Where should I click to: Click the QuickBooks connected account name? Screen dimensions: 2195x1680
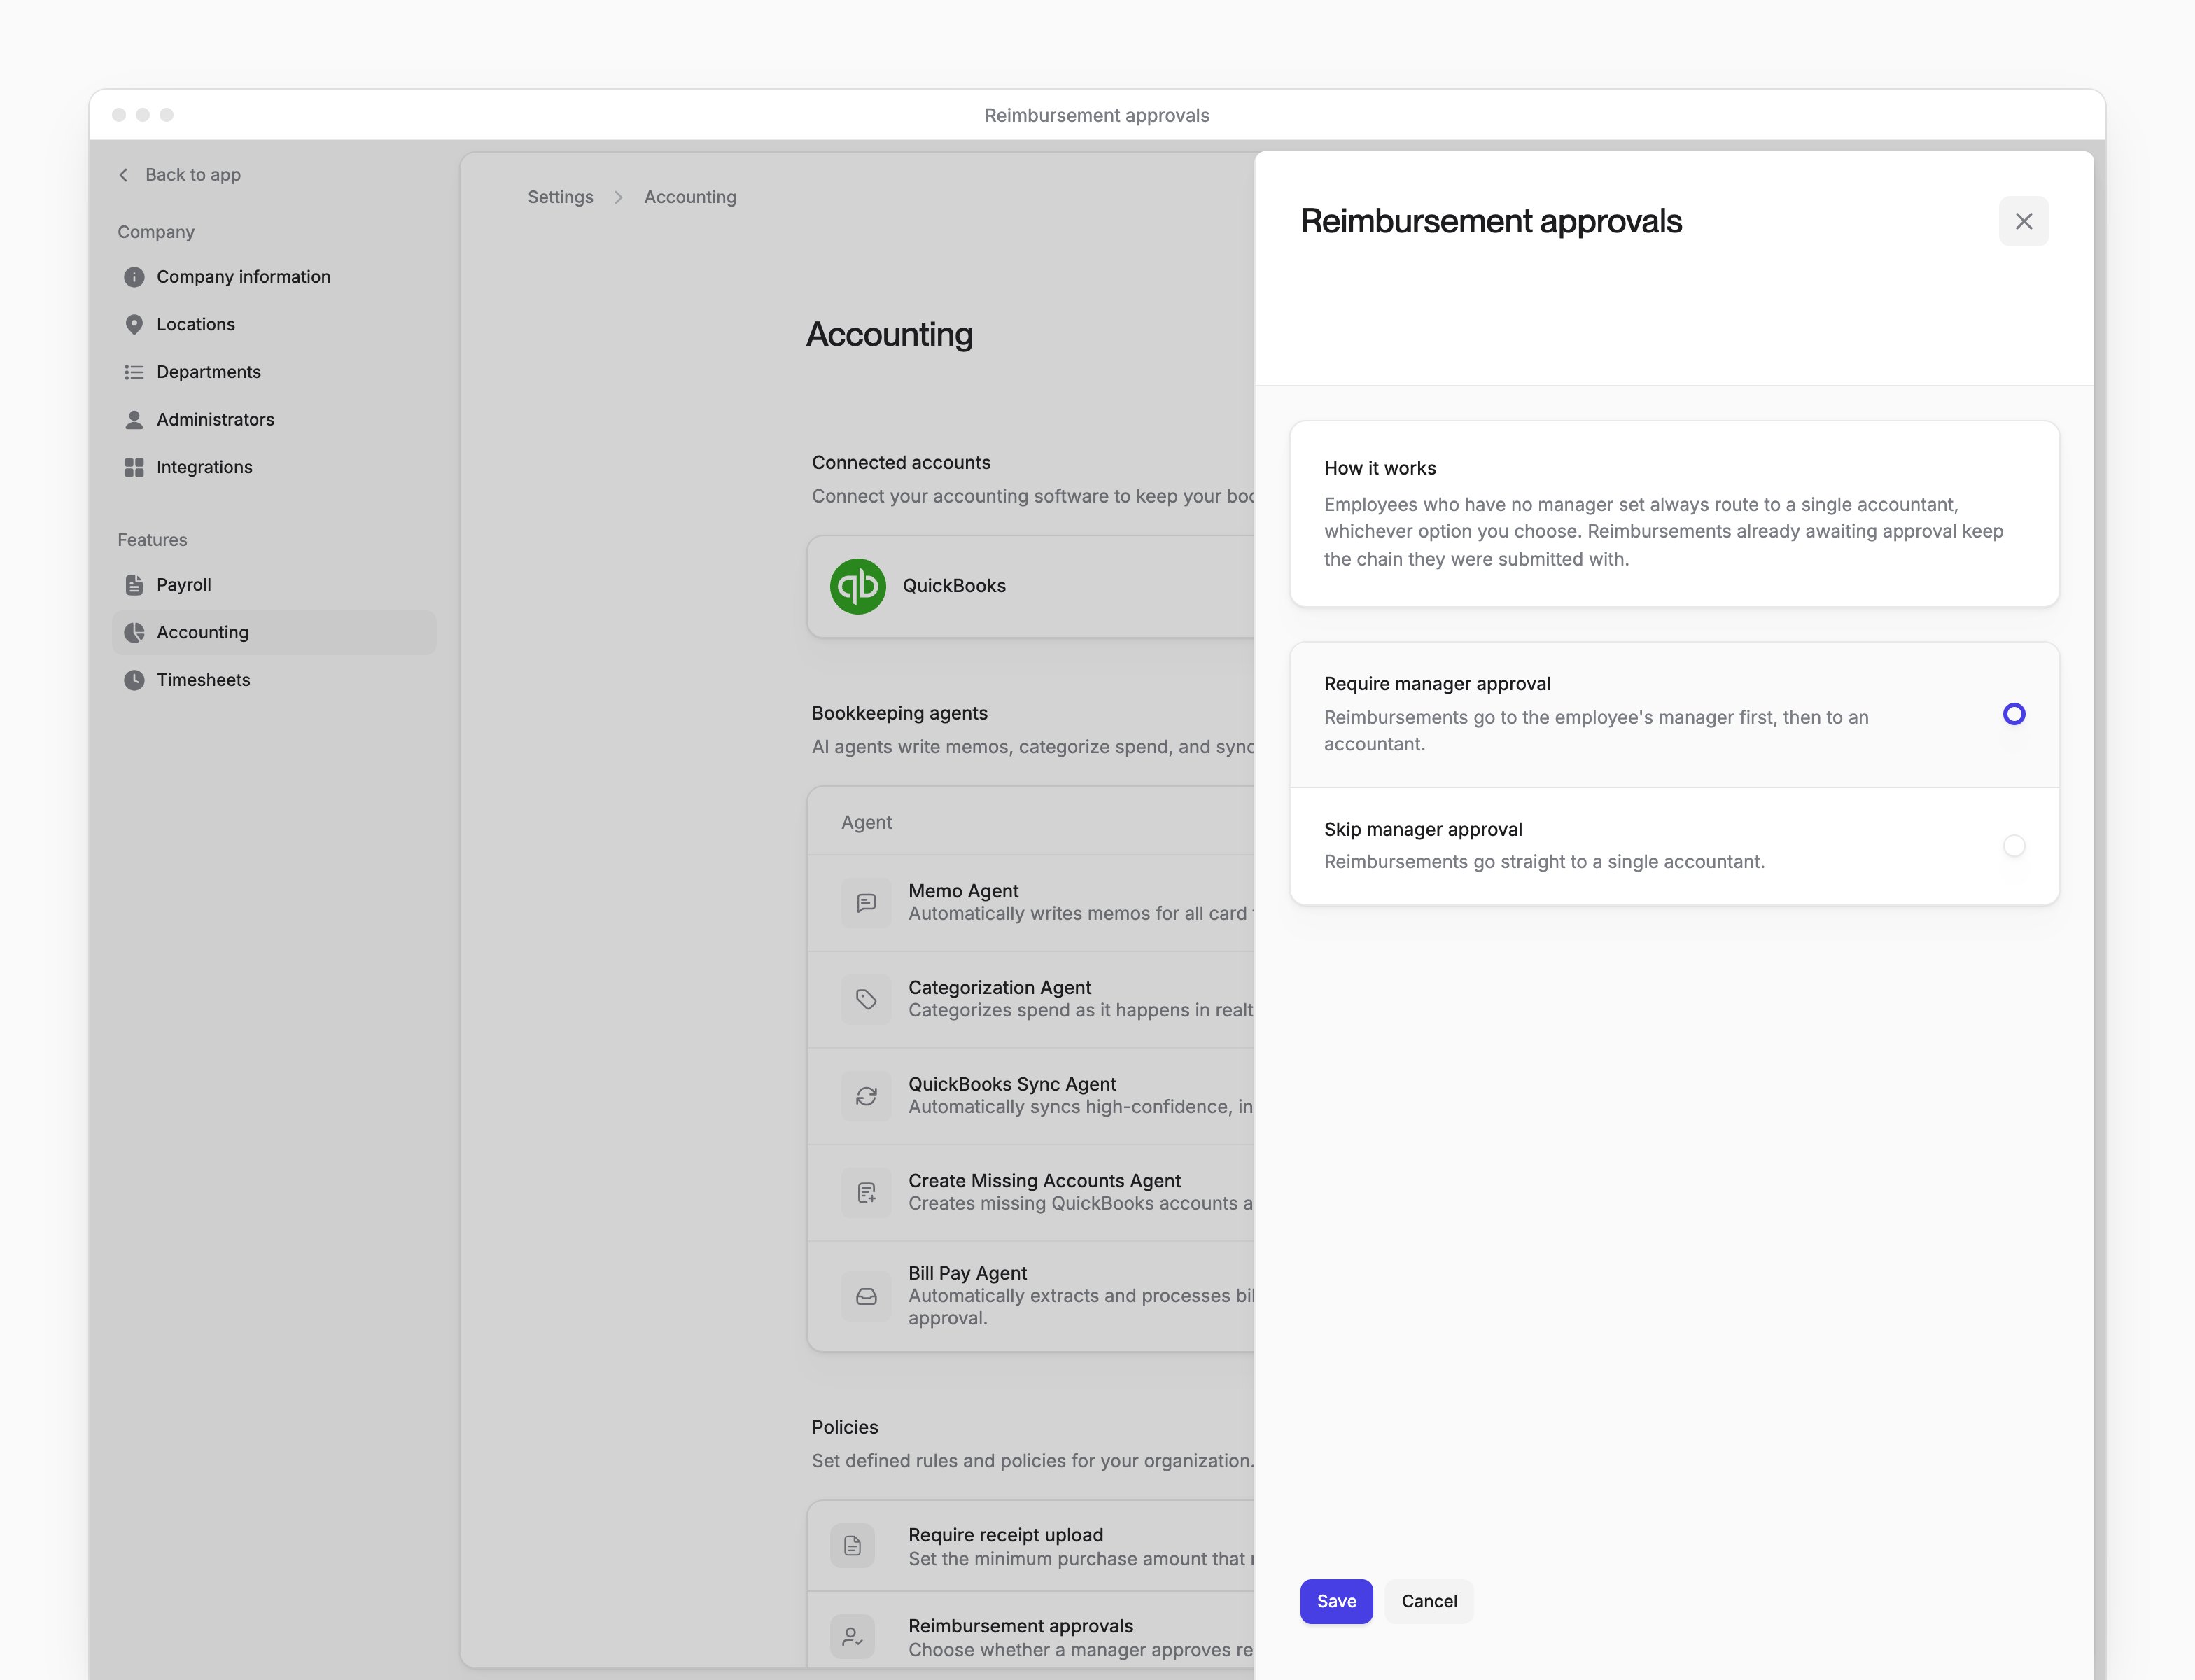click(954, 586)
